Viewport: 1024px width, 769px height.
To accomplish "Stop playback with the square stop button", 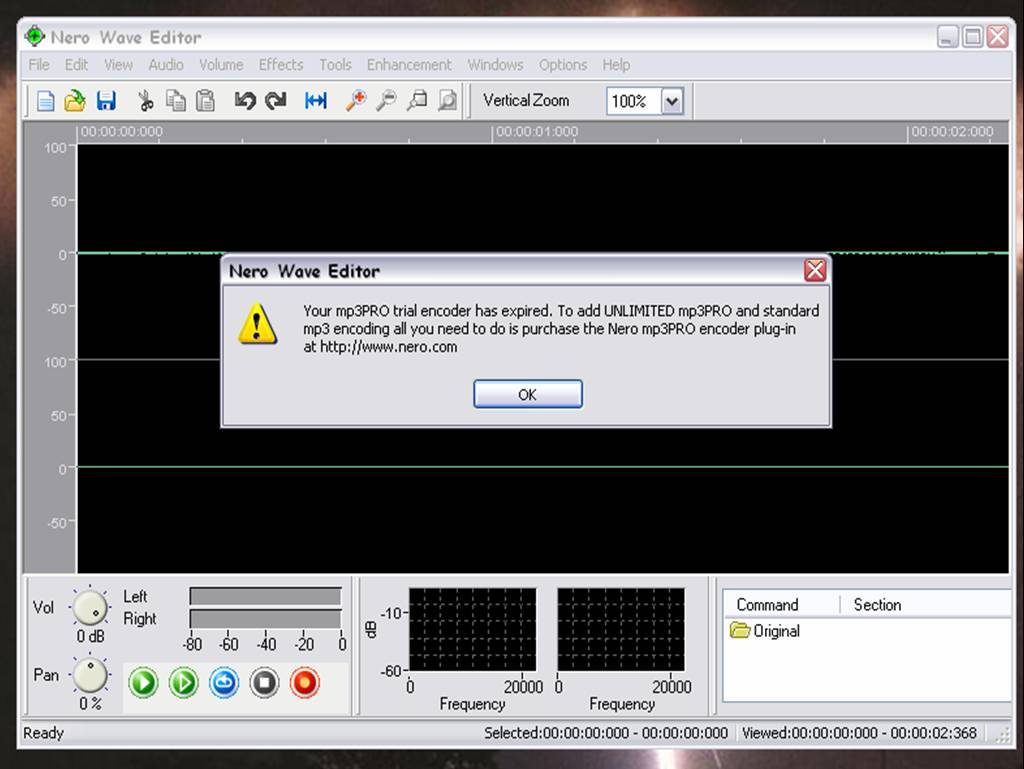I will [264, 683].
